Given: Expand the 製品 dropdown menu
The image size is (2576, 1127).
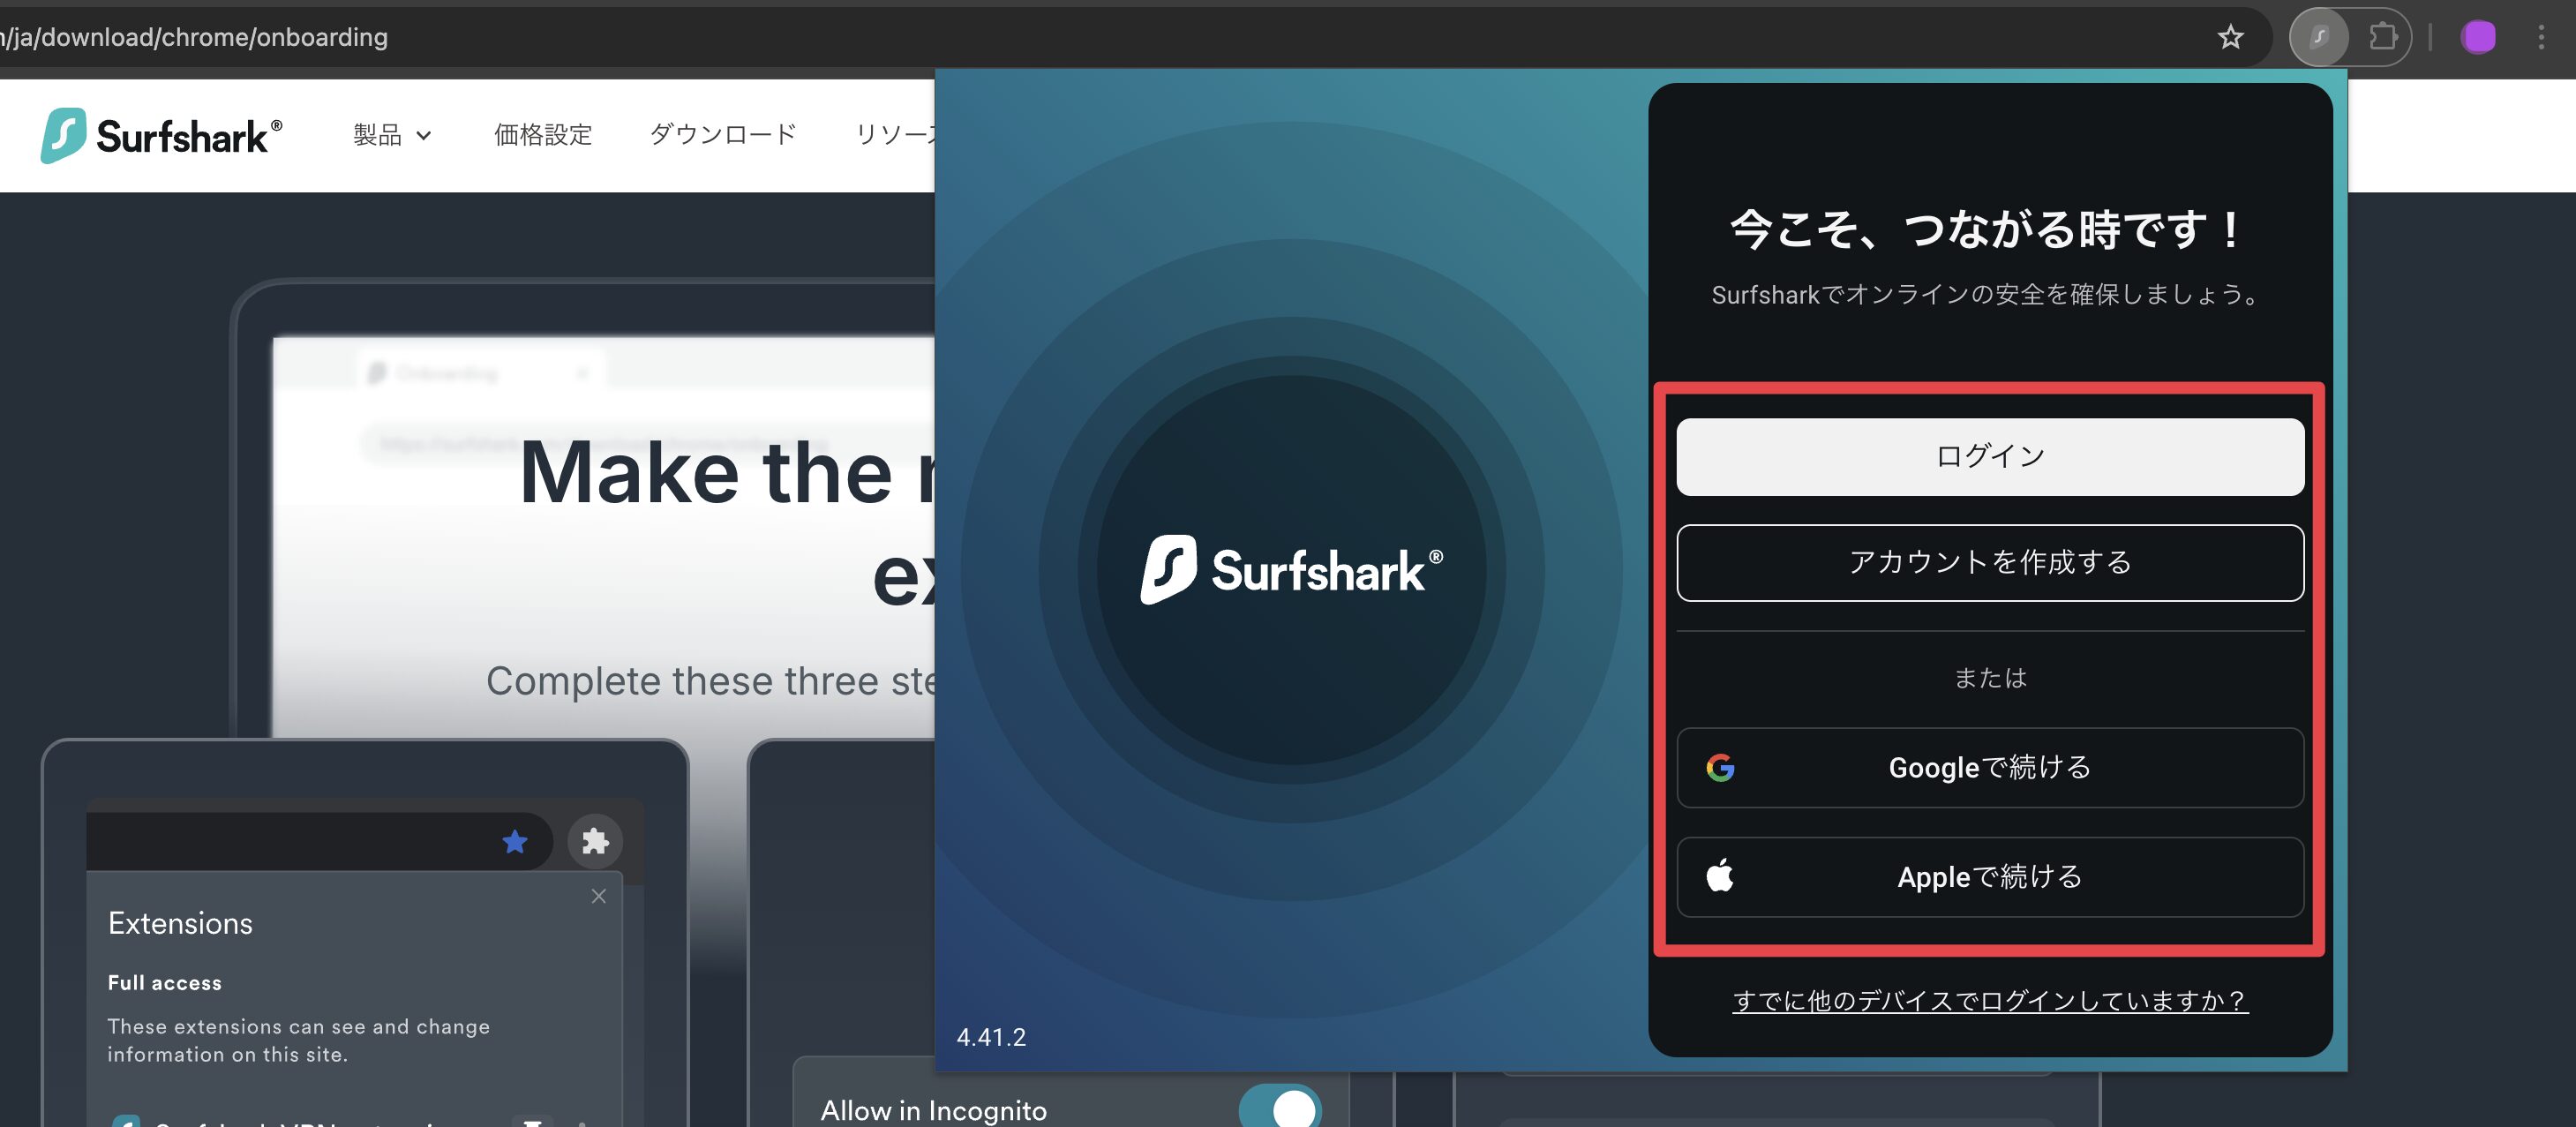Looking at the screenshot, I should coord(392,135).
